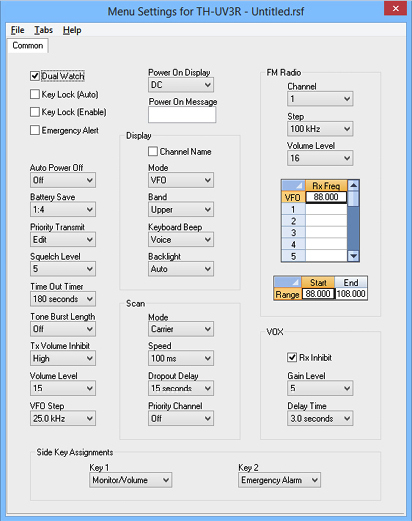Open FM Radio Step dropdown
Viewport: 412px width, 521px height.
click(320, 129)
